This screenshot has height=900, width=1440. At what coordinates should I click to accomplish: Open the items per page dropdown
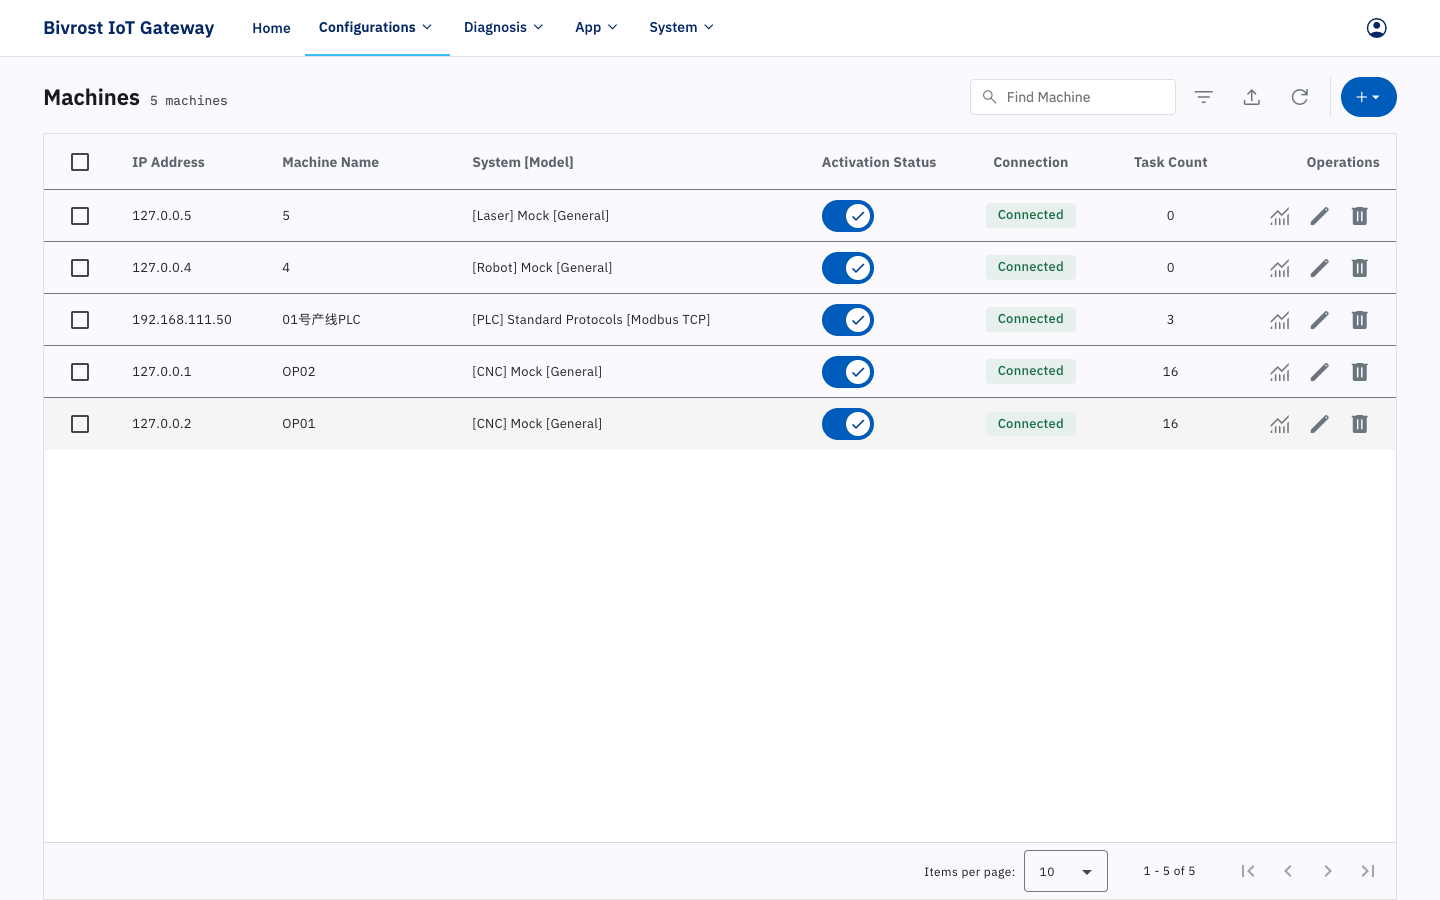tap(1066, 871)
